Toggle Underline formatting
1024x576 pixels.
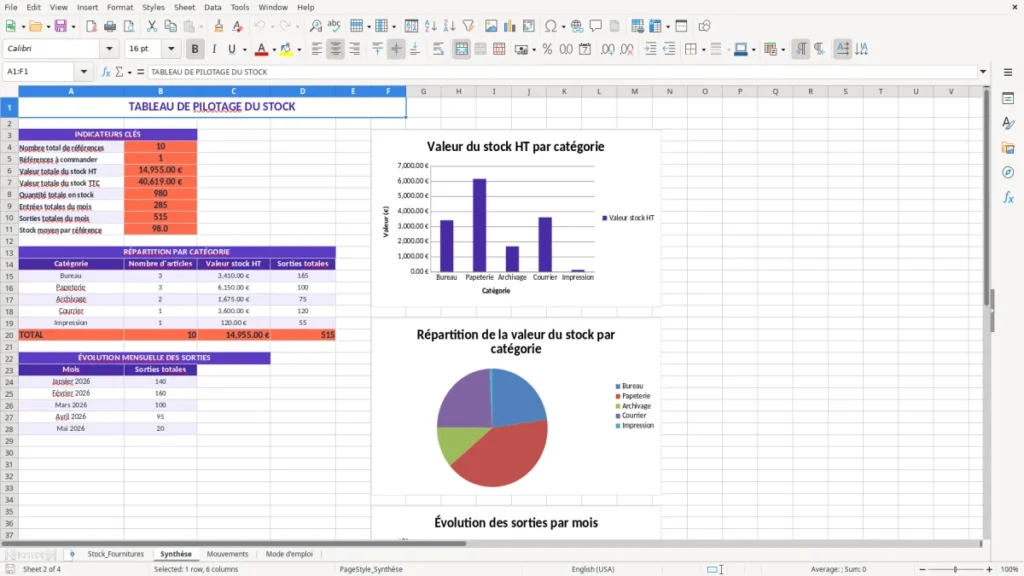pos(231,49)
